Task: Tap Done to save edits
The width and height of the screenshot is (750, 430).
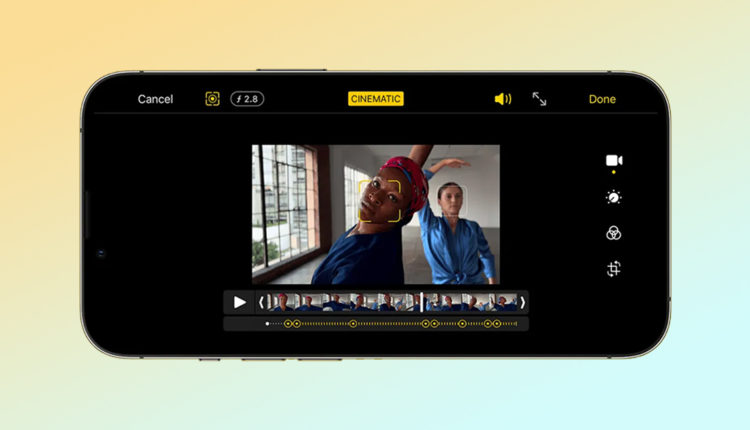Action: click(x=602, y=99)
